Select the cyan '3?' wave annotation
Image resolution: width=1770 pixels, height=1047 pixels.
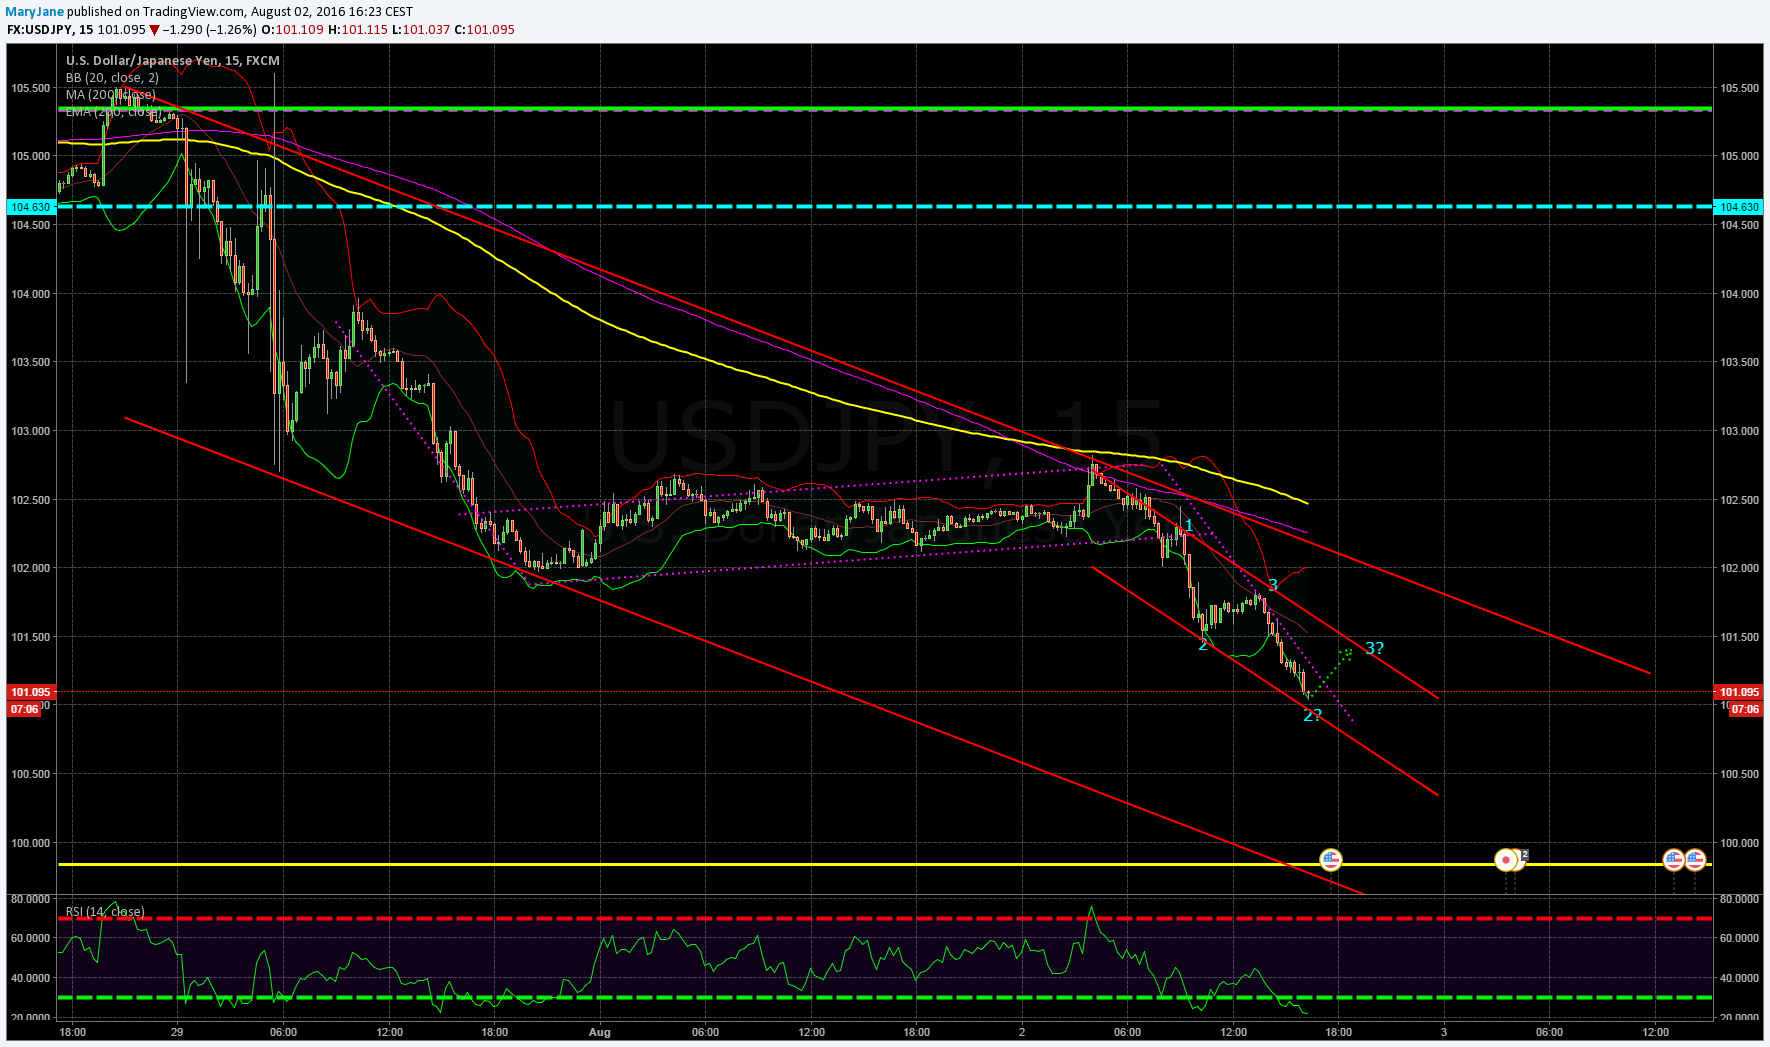1374,648
